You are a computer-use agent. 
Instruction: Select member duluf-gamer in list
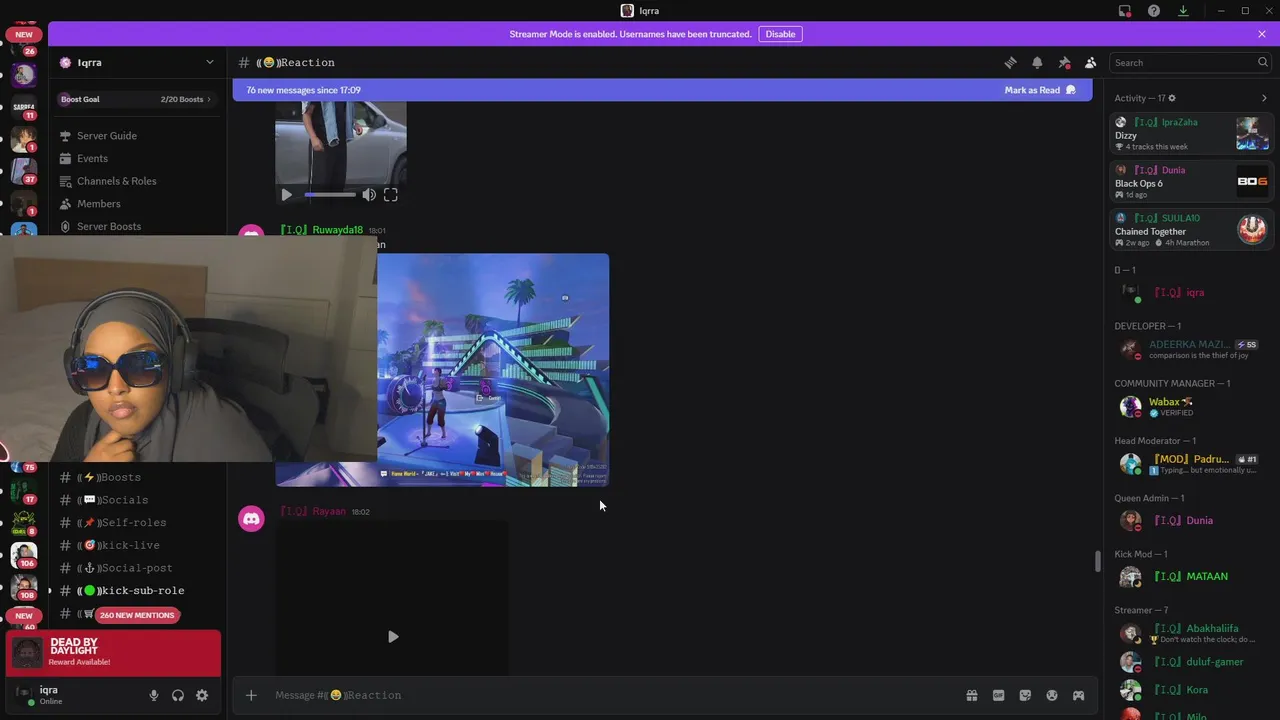1192,662
